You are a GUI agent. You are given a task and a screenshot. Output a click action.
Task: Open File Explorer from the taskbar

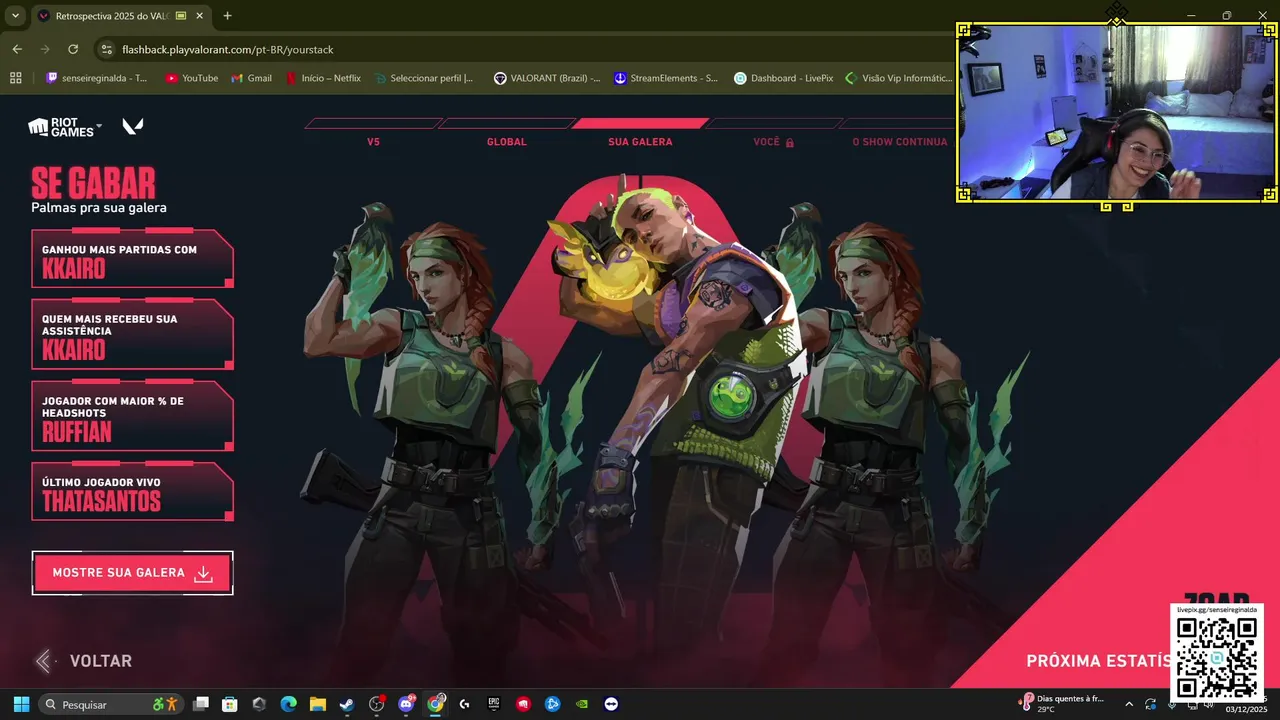[317, 704]
